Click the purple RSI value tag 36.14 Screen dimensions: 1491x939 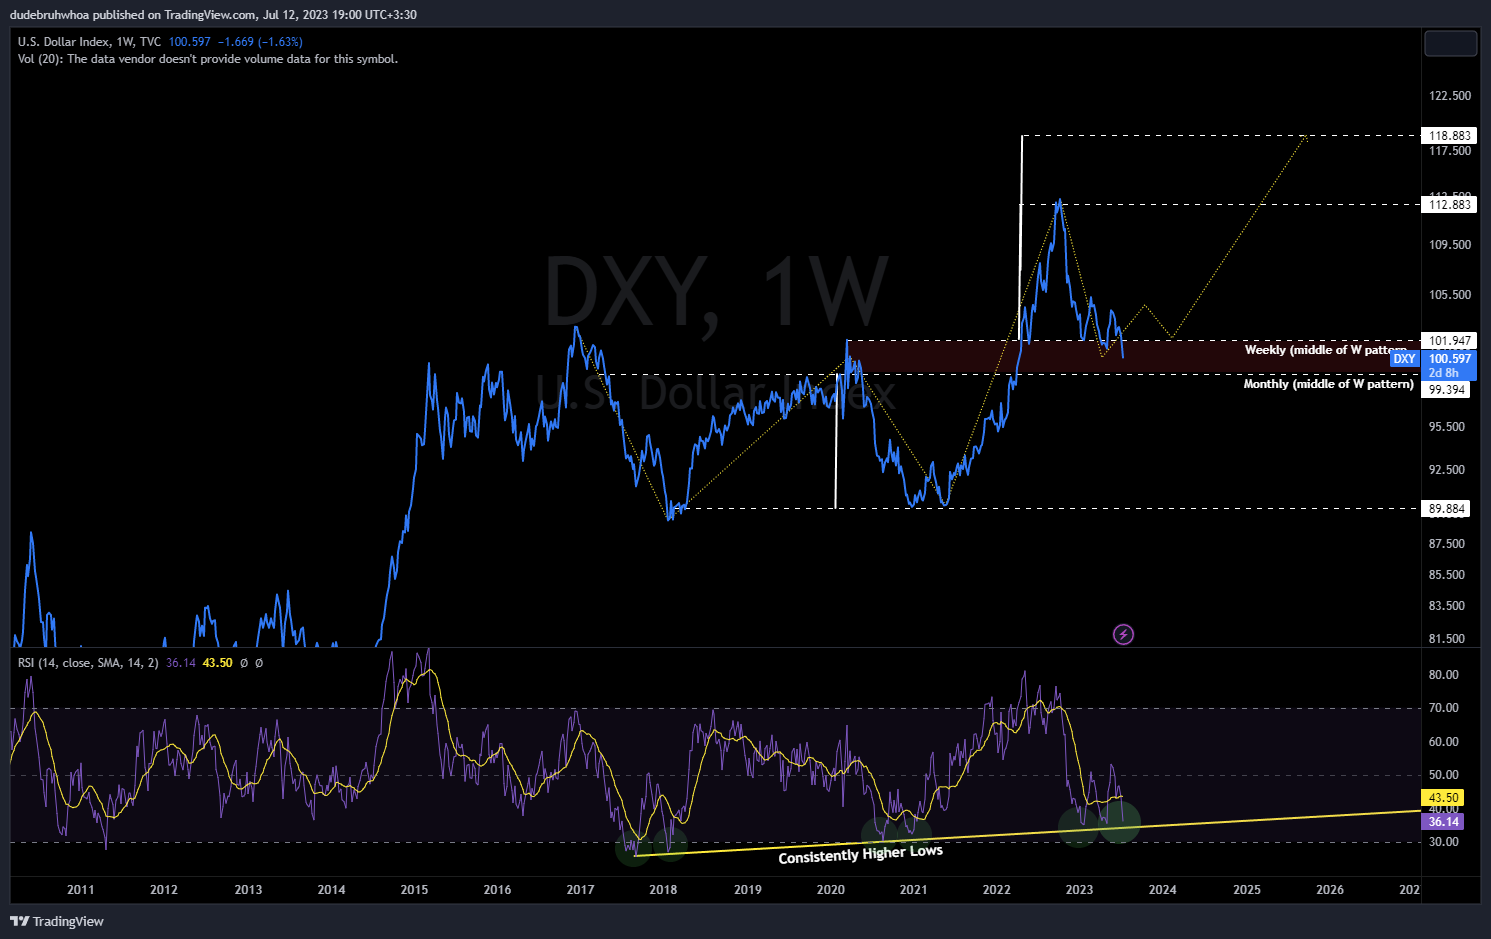click(1443, 822)
